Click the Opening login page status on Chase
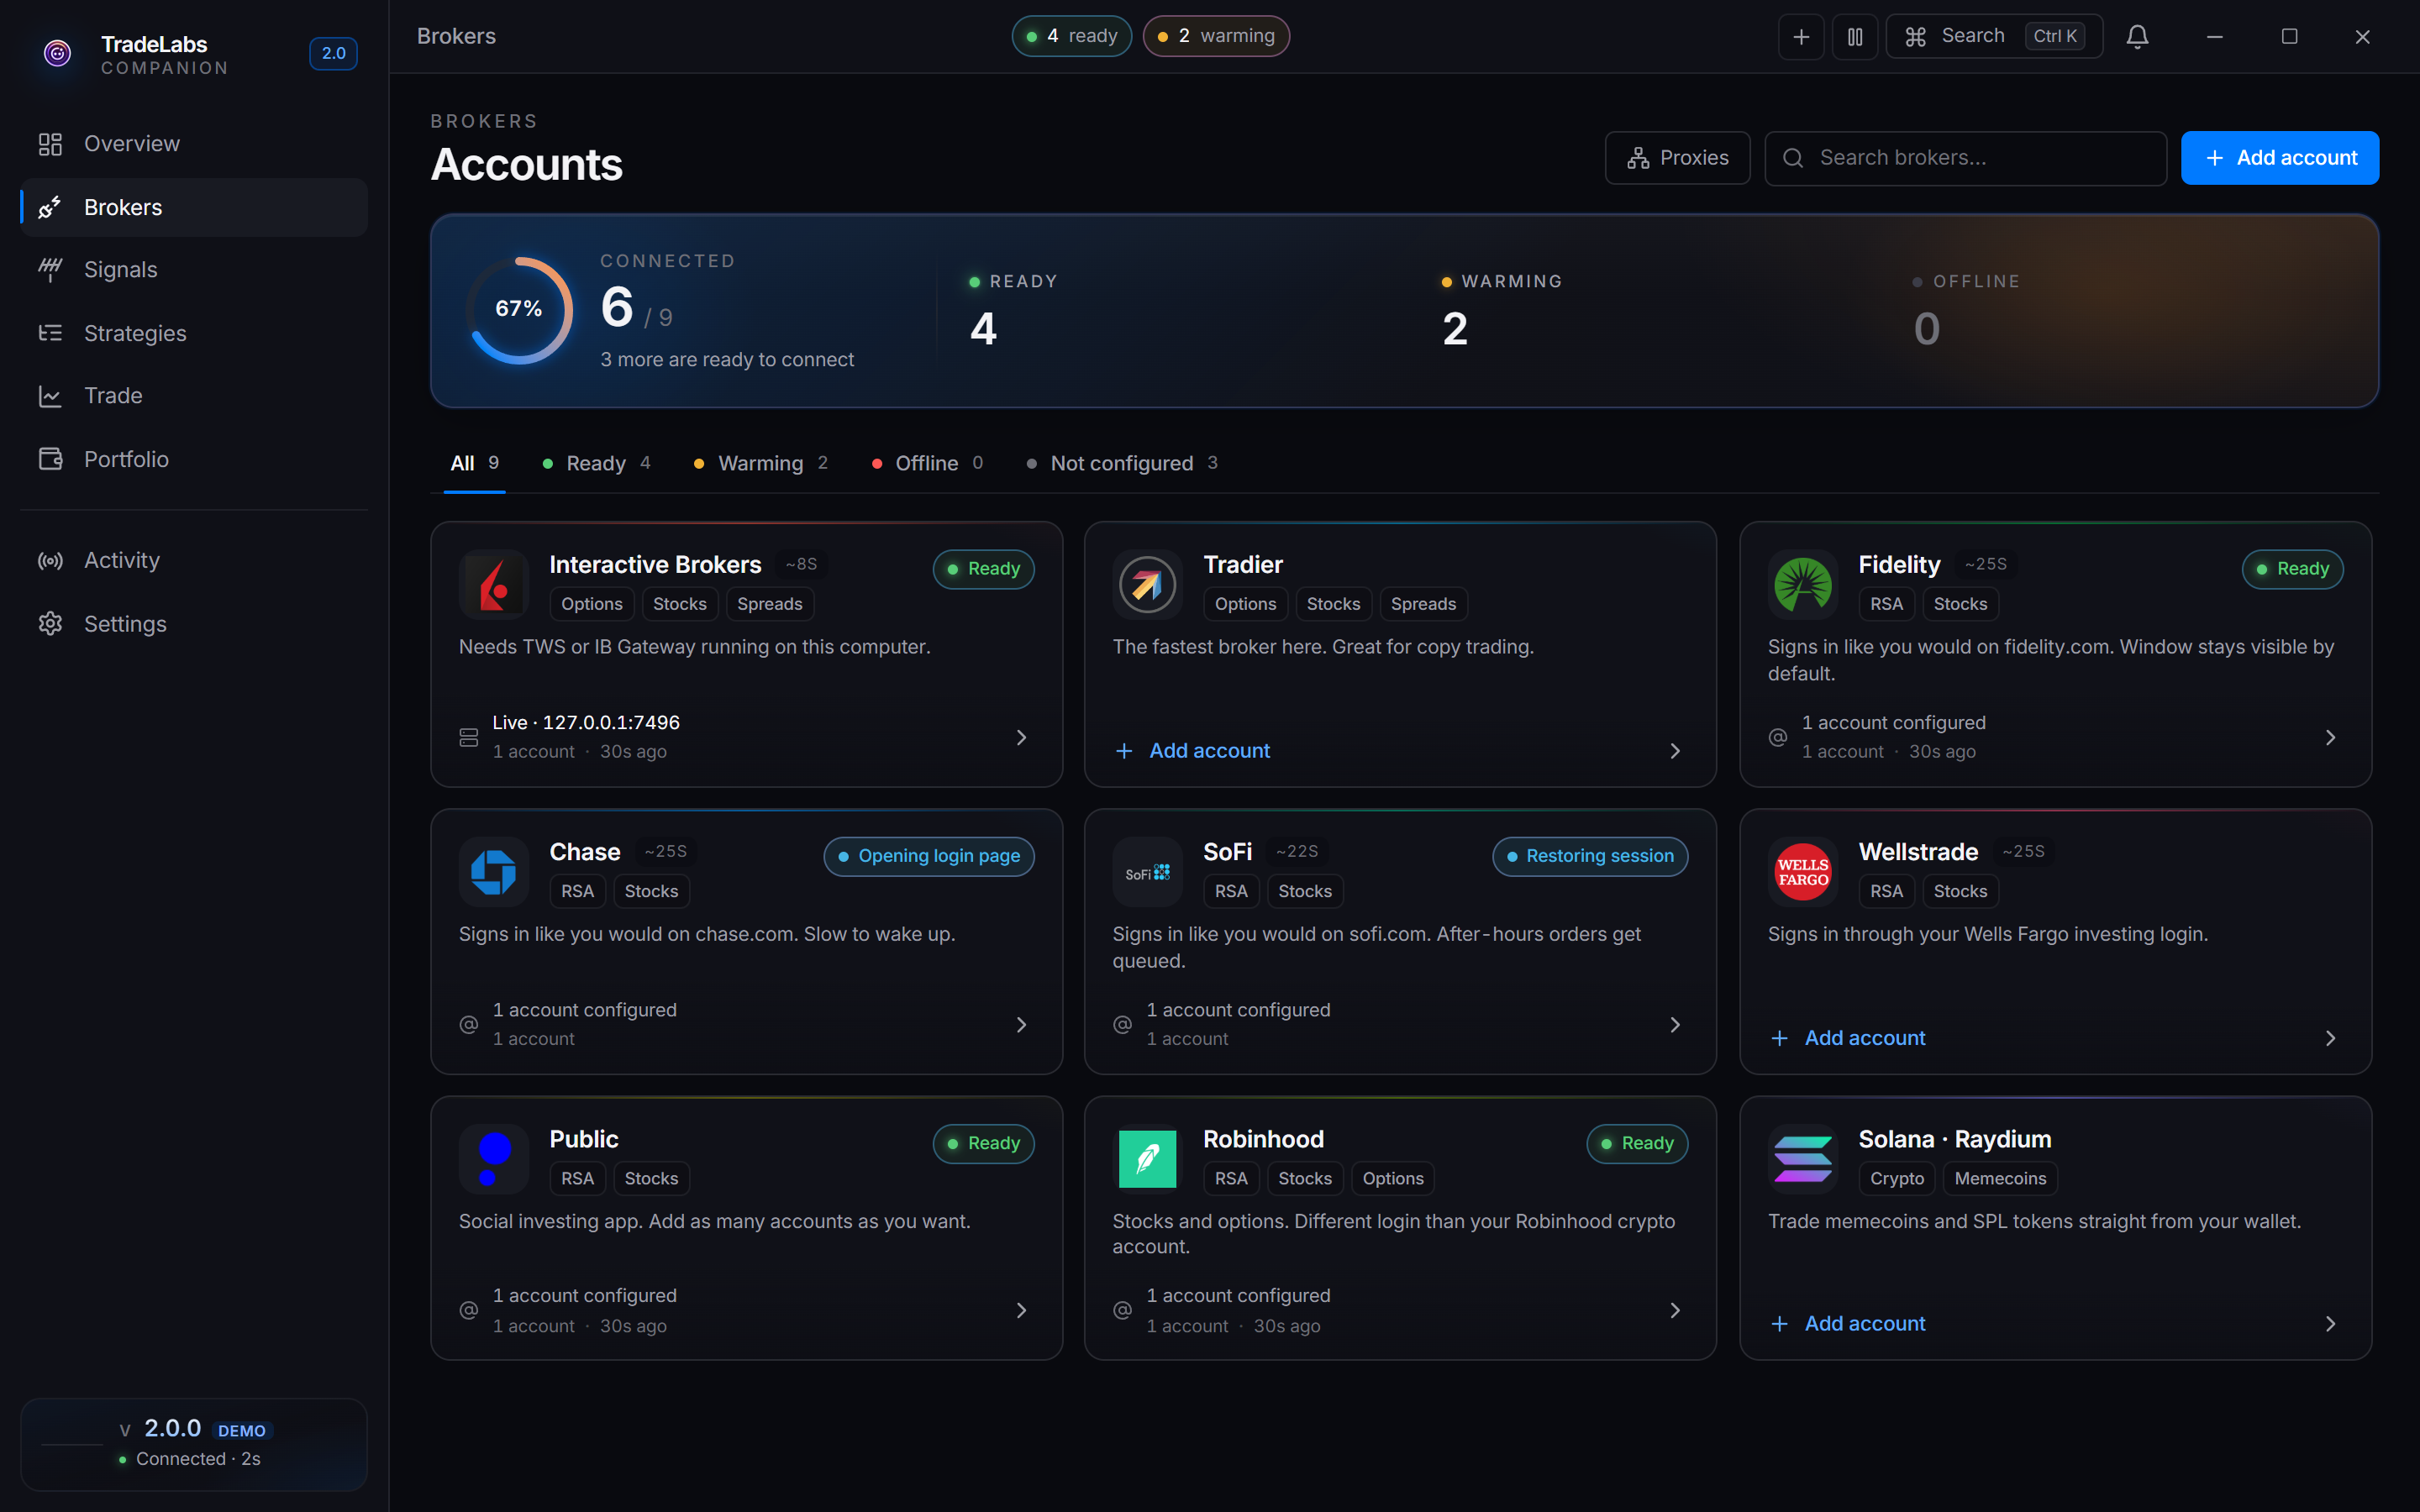Image resolution: width=2420 pixels, height=1512 pixels. click(x=929, y=857)
